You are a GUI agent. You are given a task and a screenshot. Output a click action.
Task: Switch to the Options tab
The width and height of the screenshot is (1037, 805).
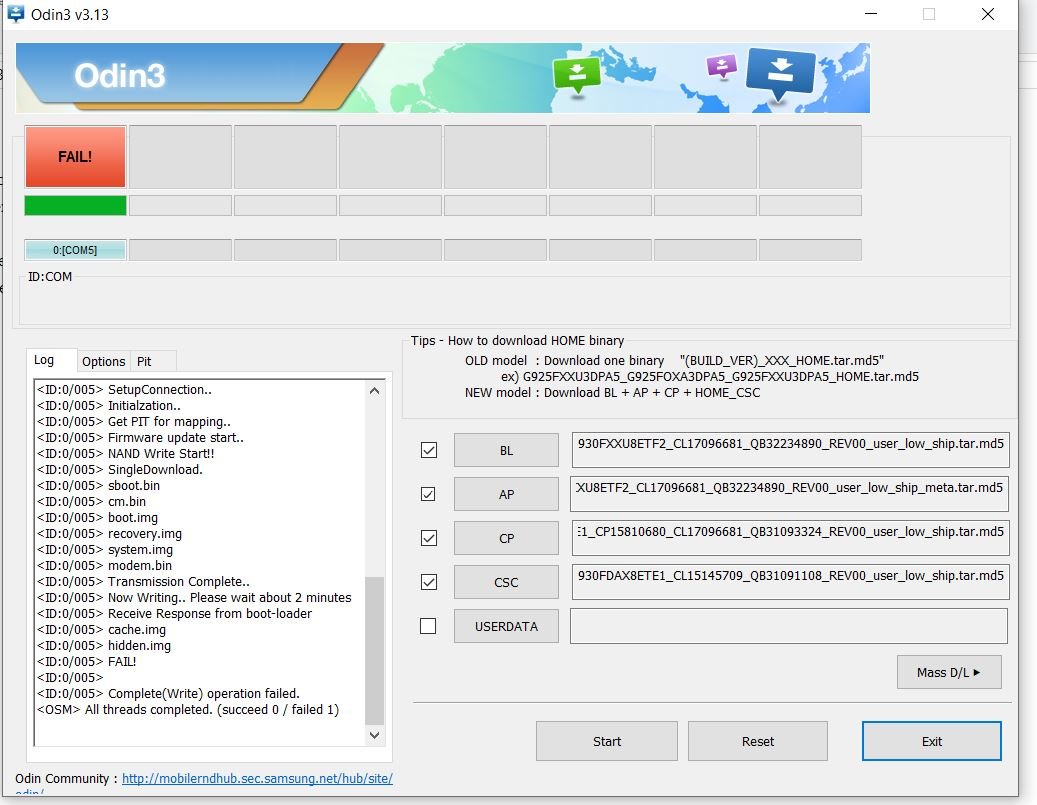pos(103,361)
